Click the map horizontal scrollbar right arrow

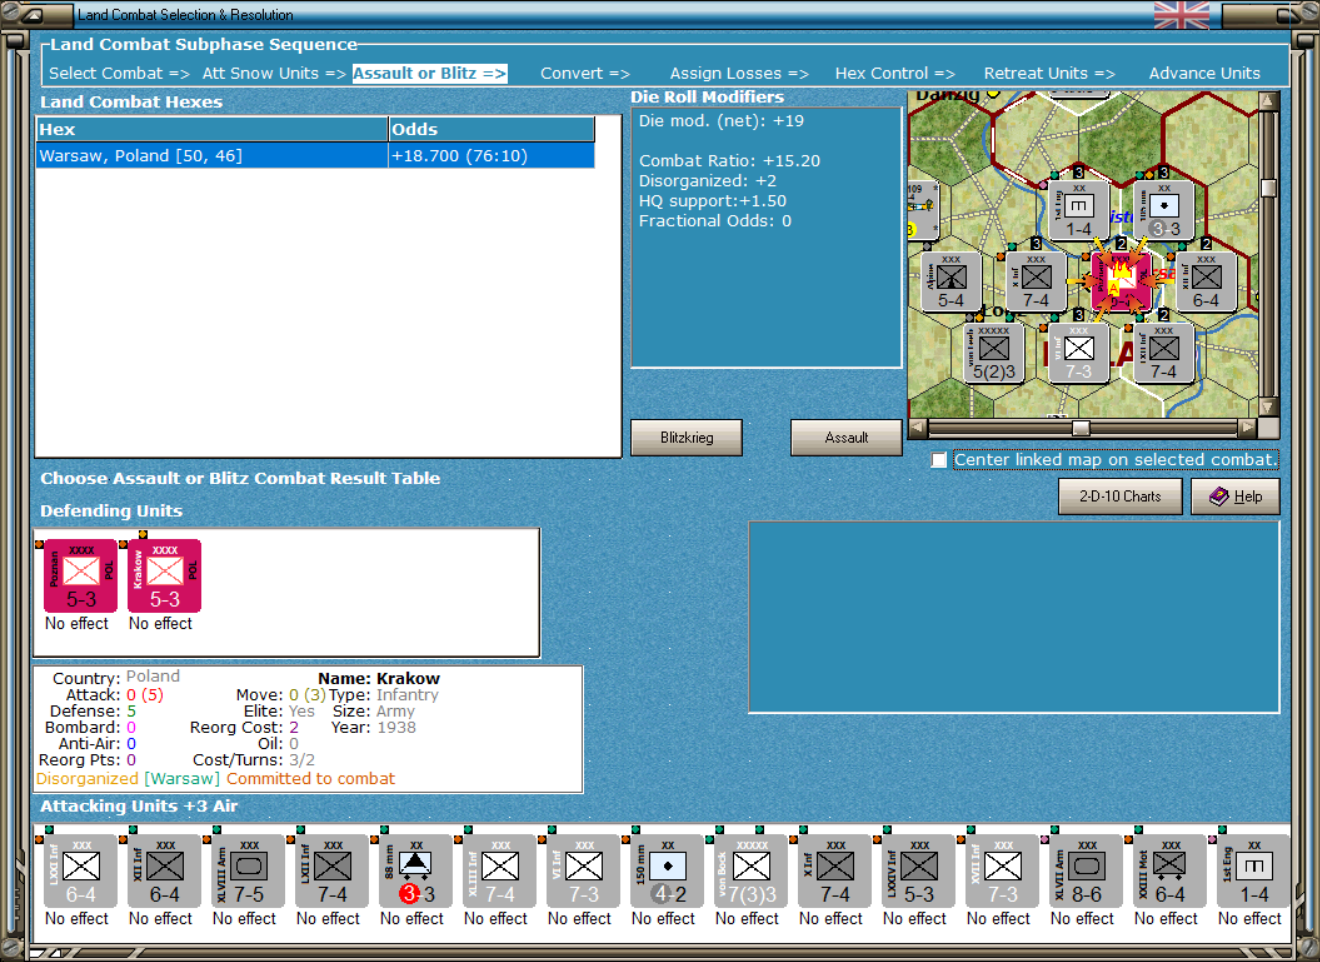[x=1247, y=428]
